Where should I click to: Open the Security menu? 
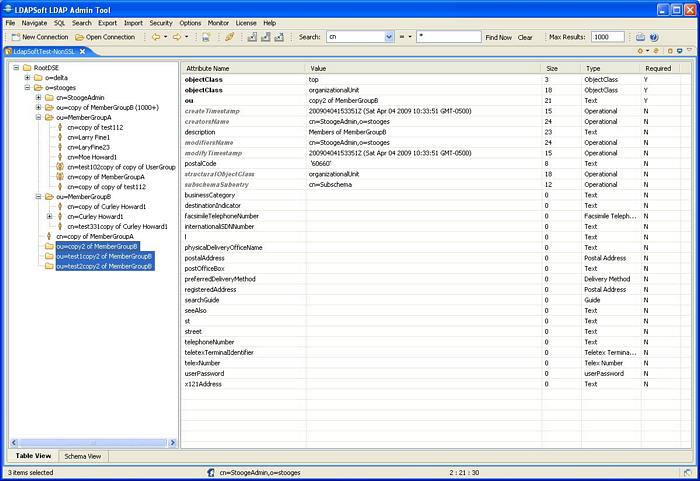160,22
